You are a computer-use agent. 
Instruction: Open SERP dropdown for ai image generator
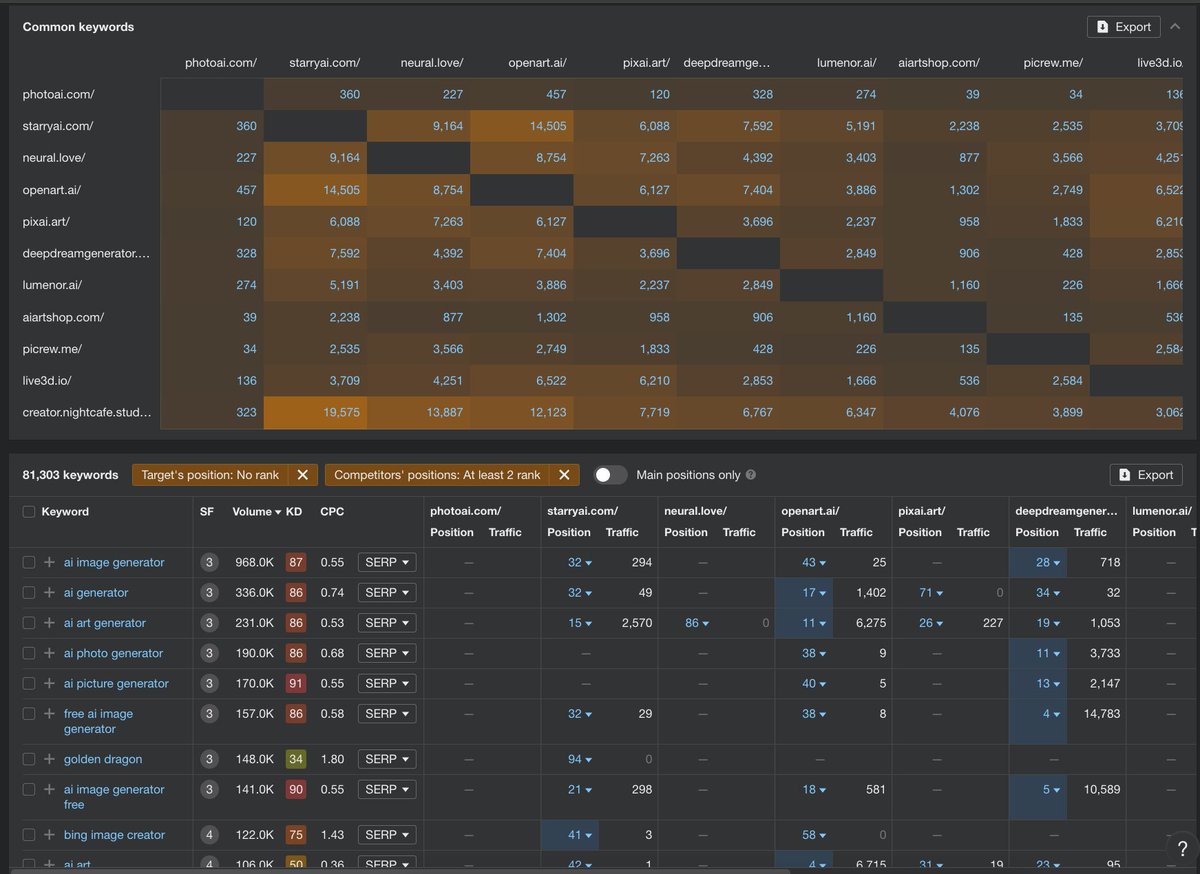coord(387,562)
